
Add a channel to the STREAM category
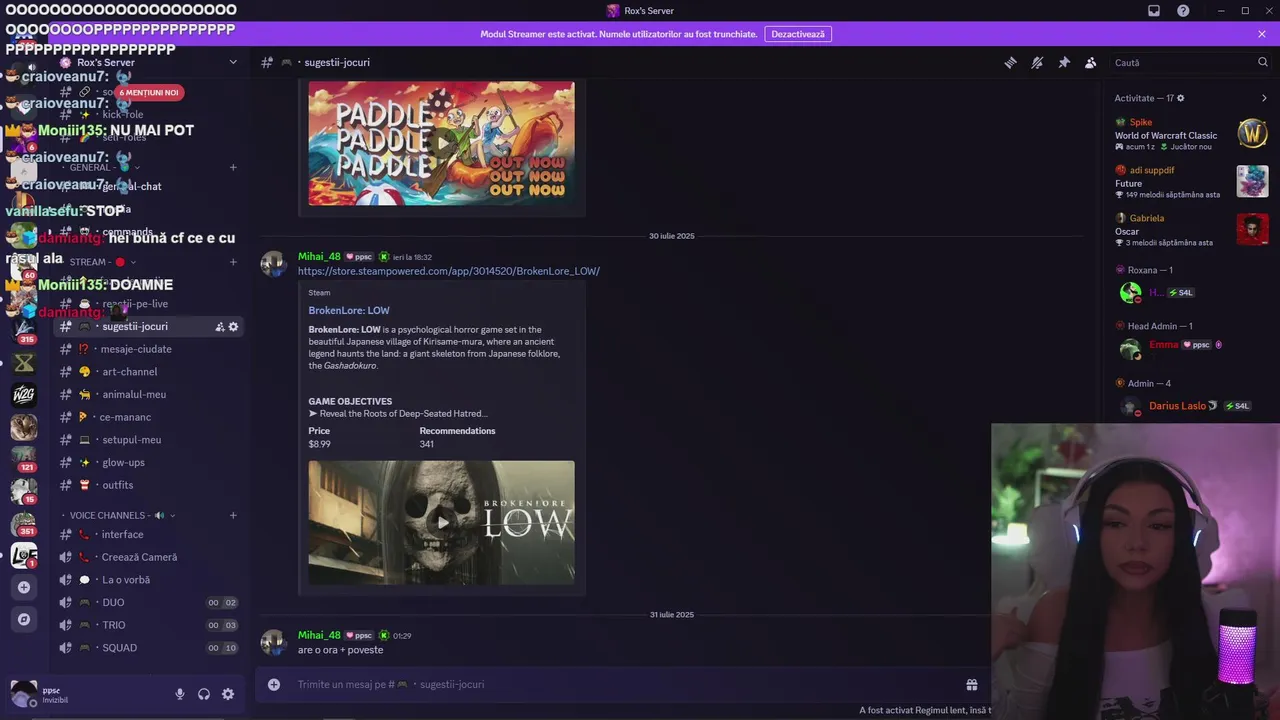[x=233, y=262]
